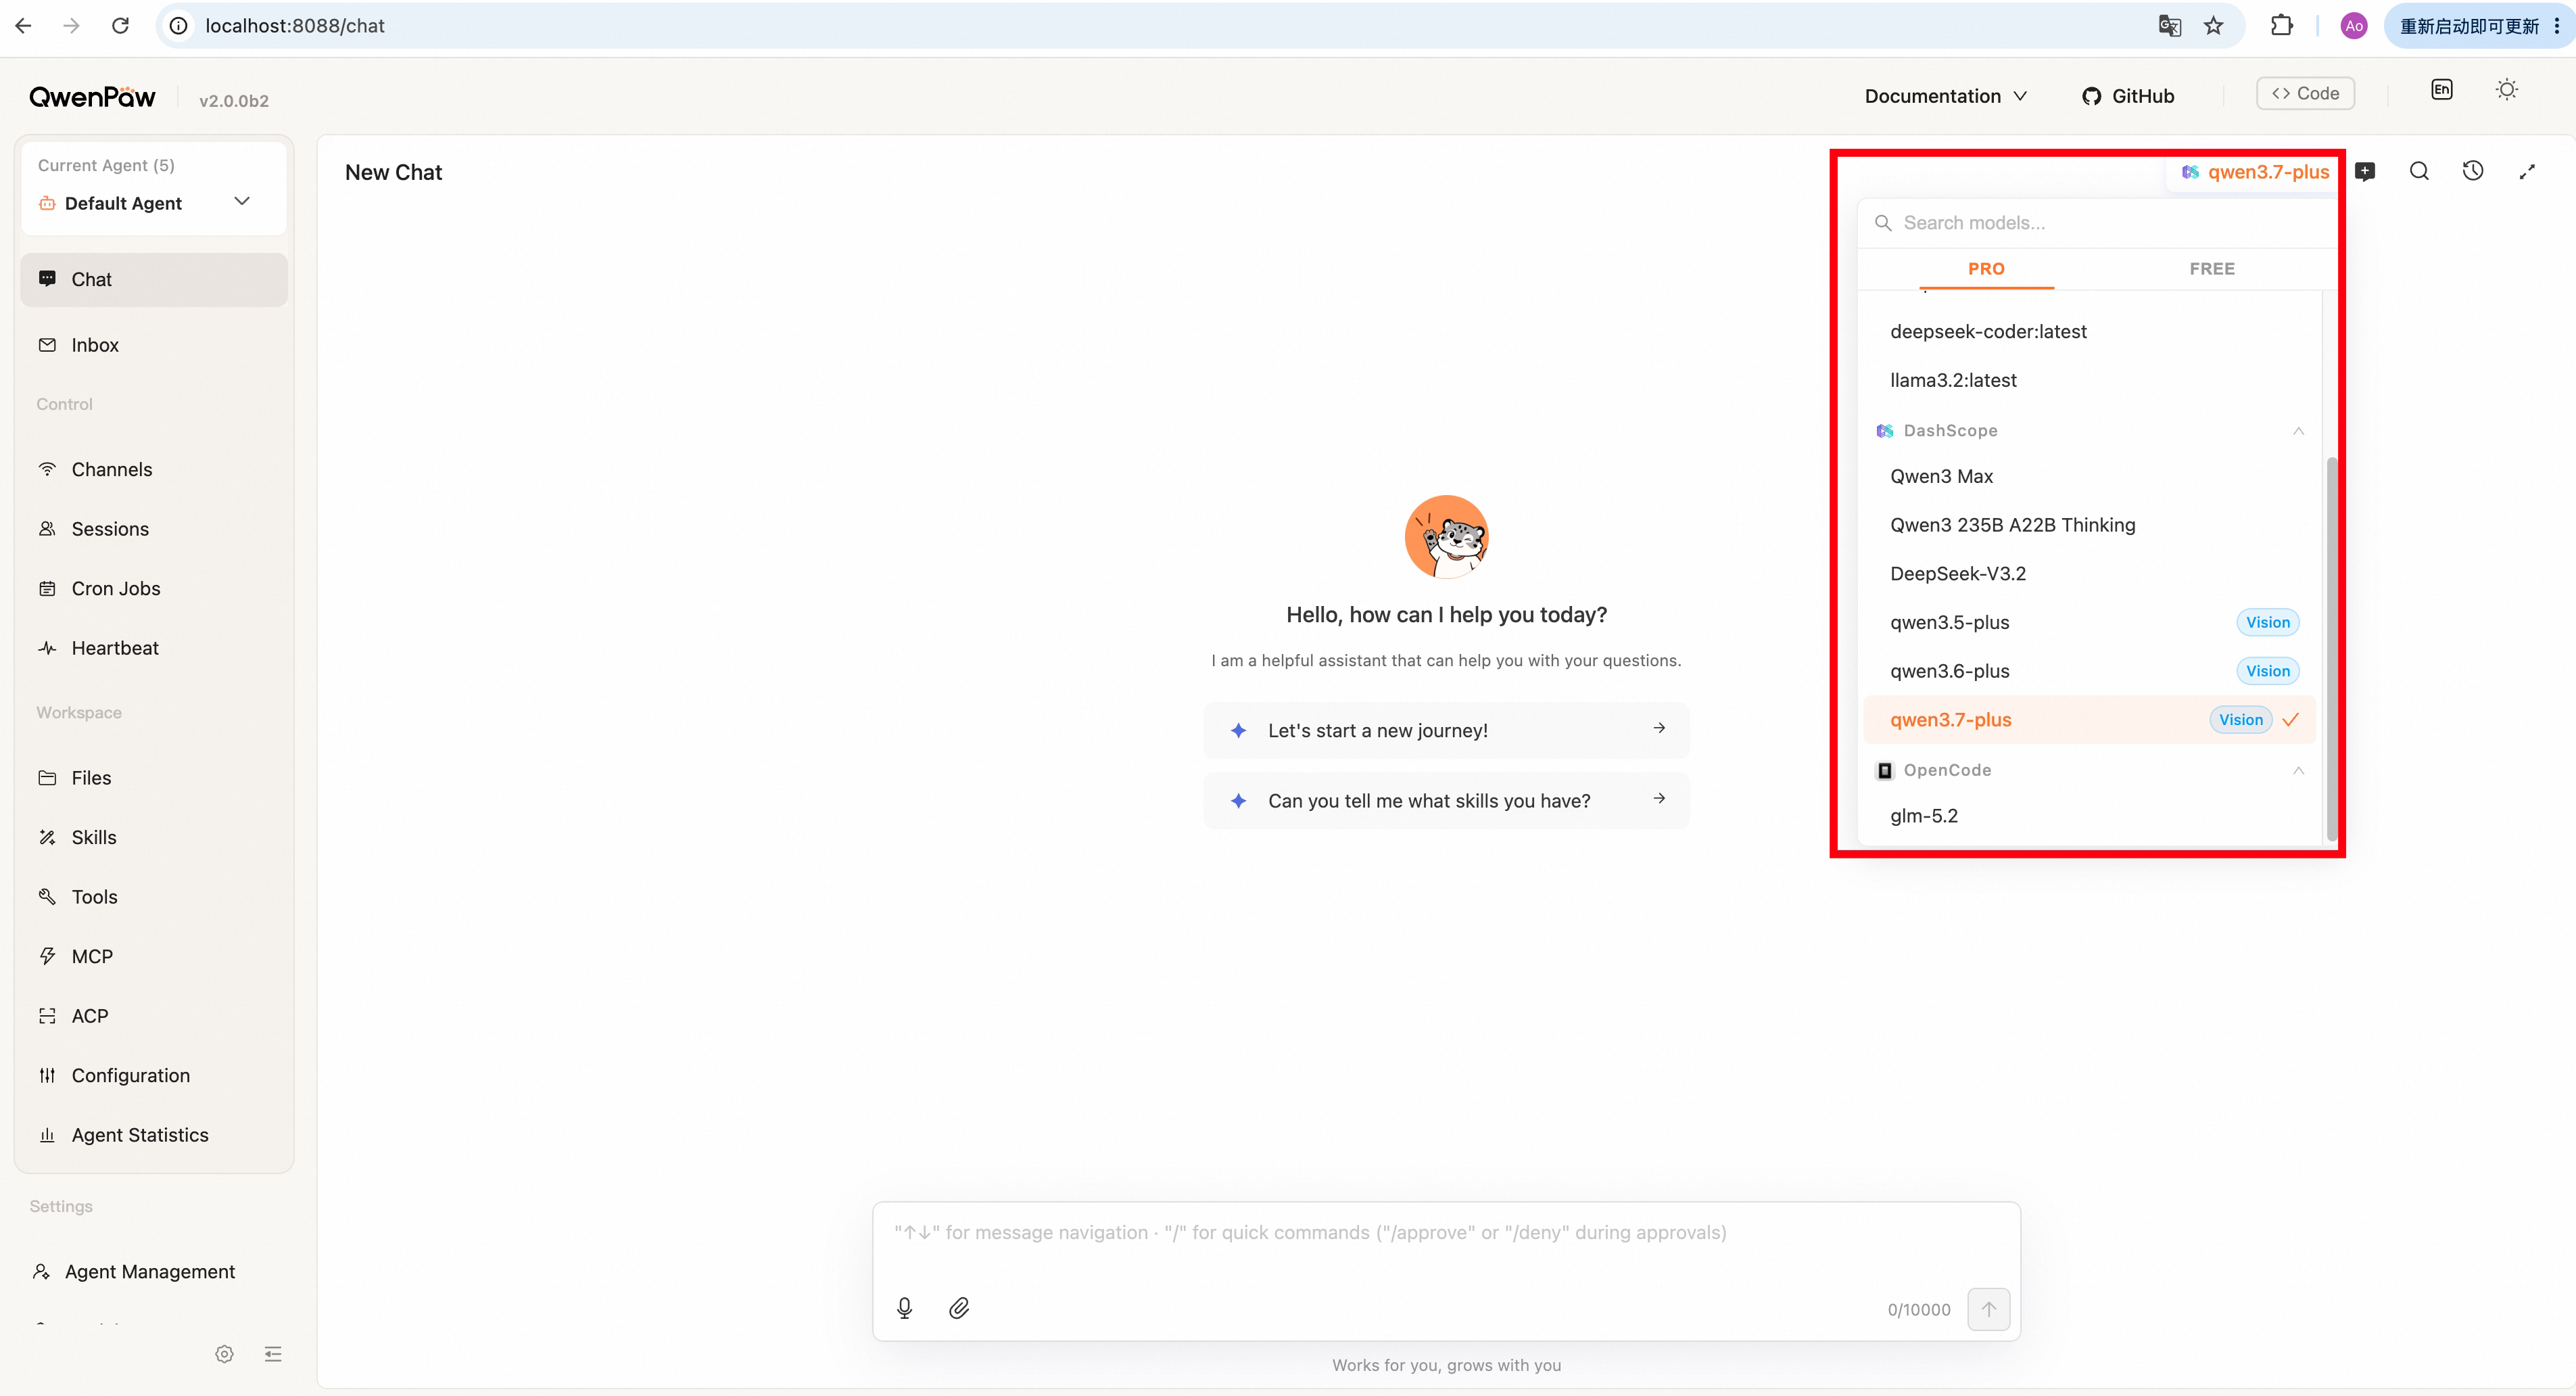The width and height of the screenshot is (2576, 1396).
Task: Click the browser address bar URL
Action: coord(295,26)
